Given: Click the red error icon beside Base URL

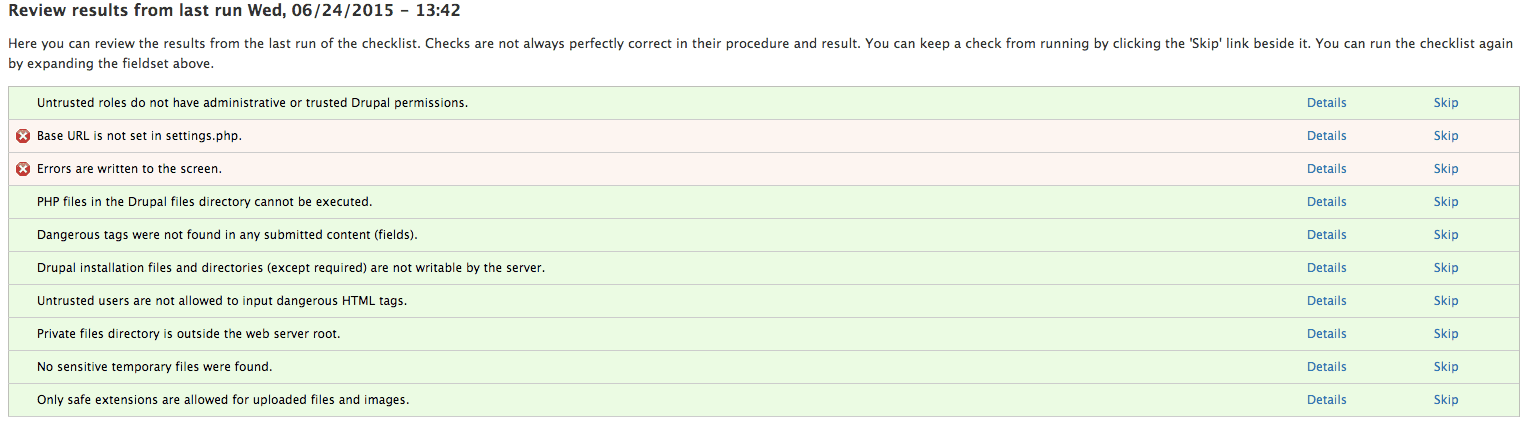Looking at the screenshot, I should 23,136.
